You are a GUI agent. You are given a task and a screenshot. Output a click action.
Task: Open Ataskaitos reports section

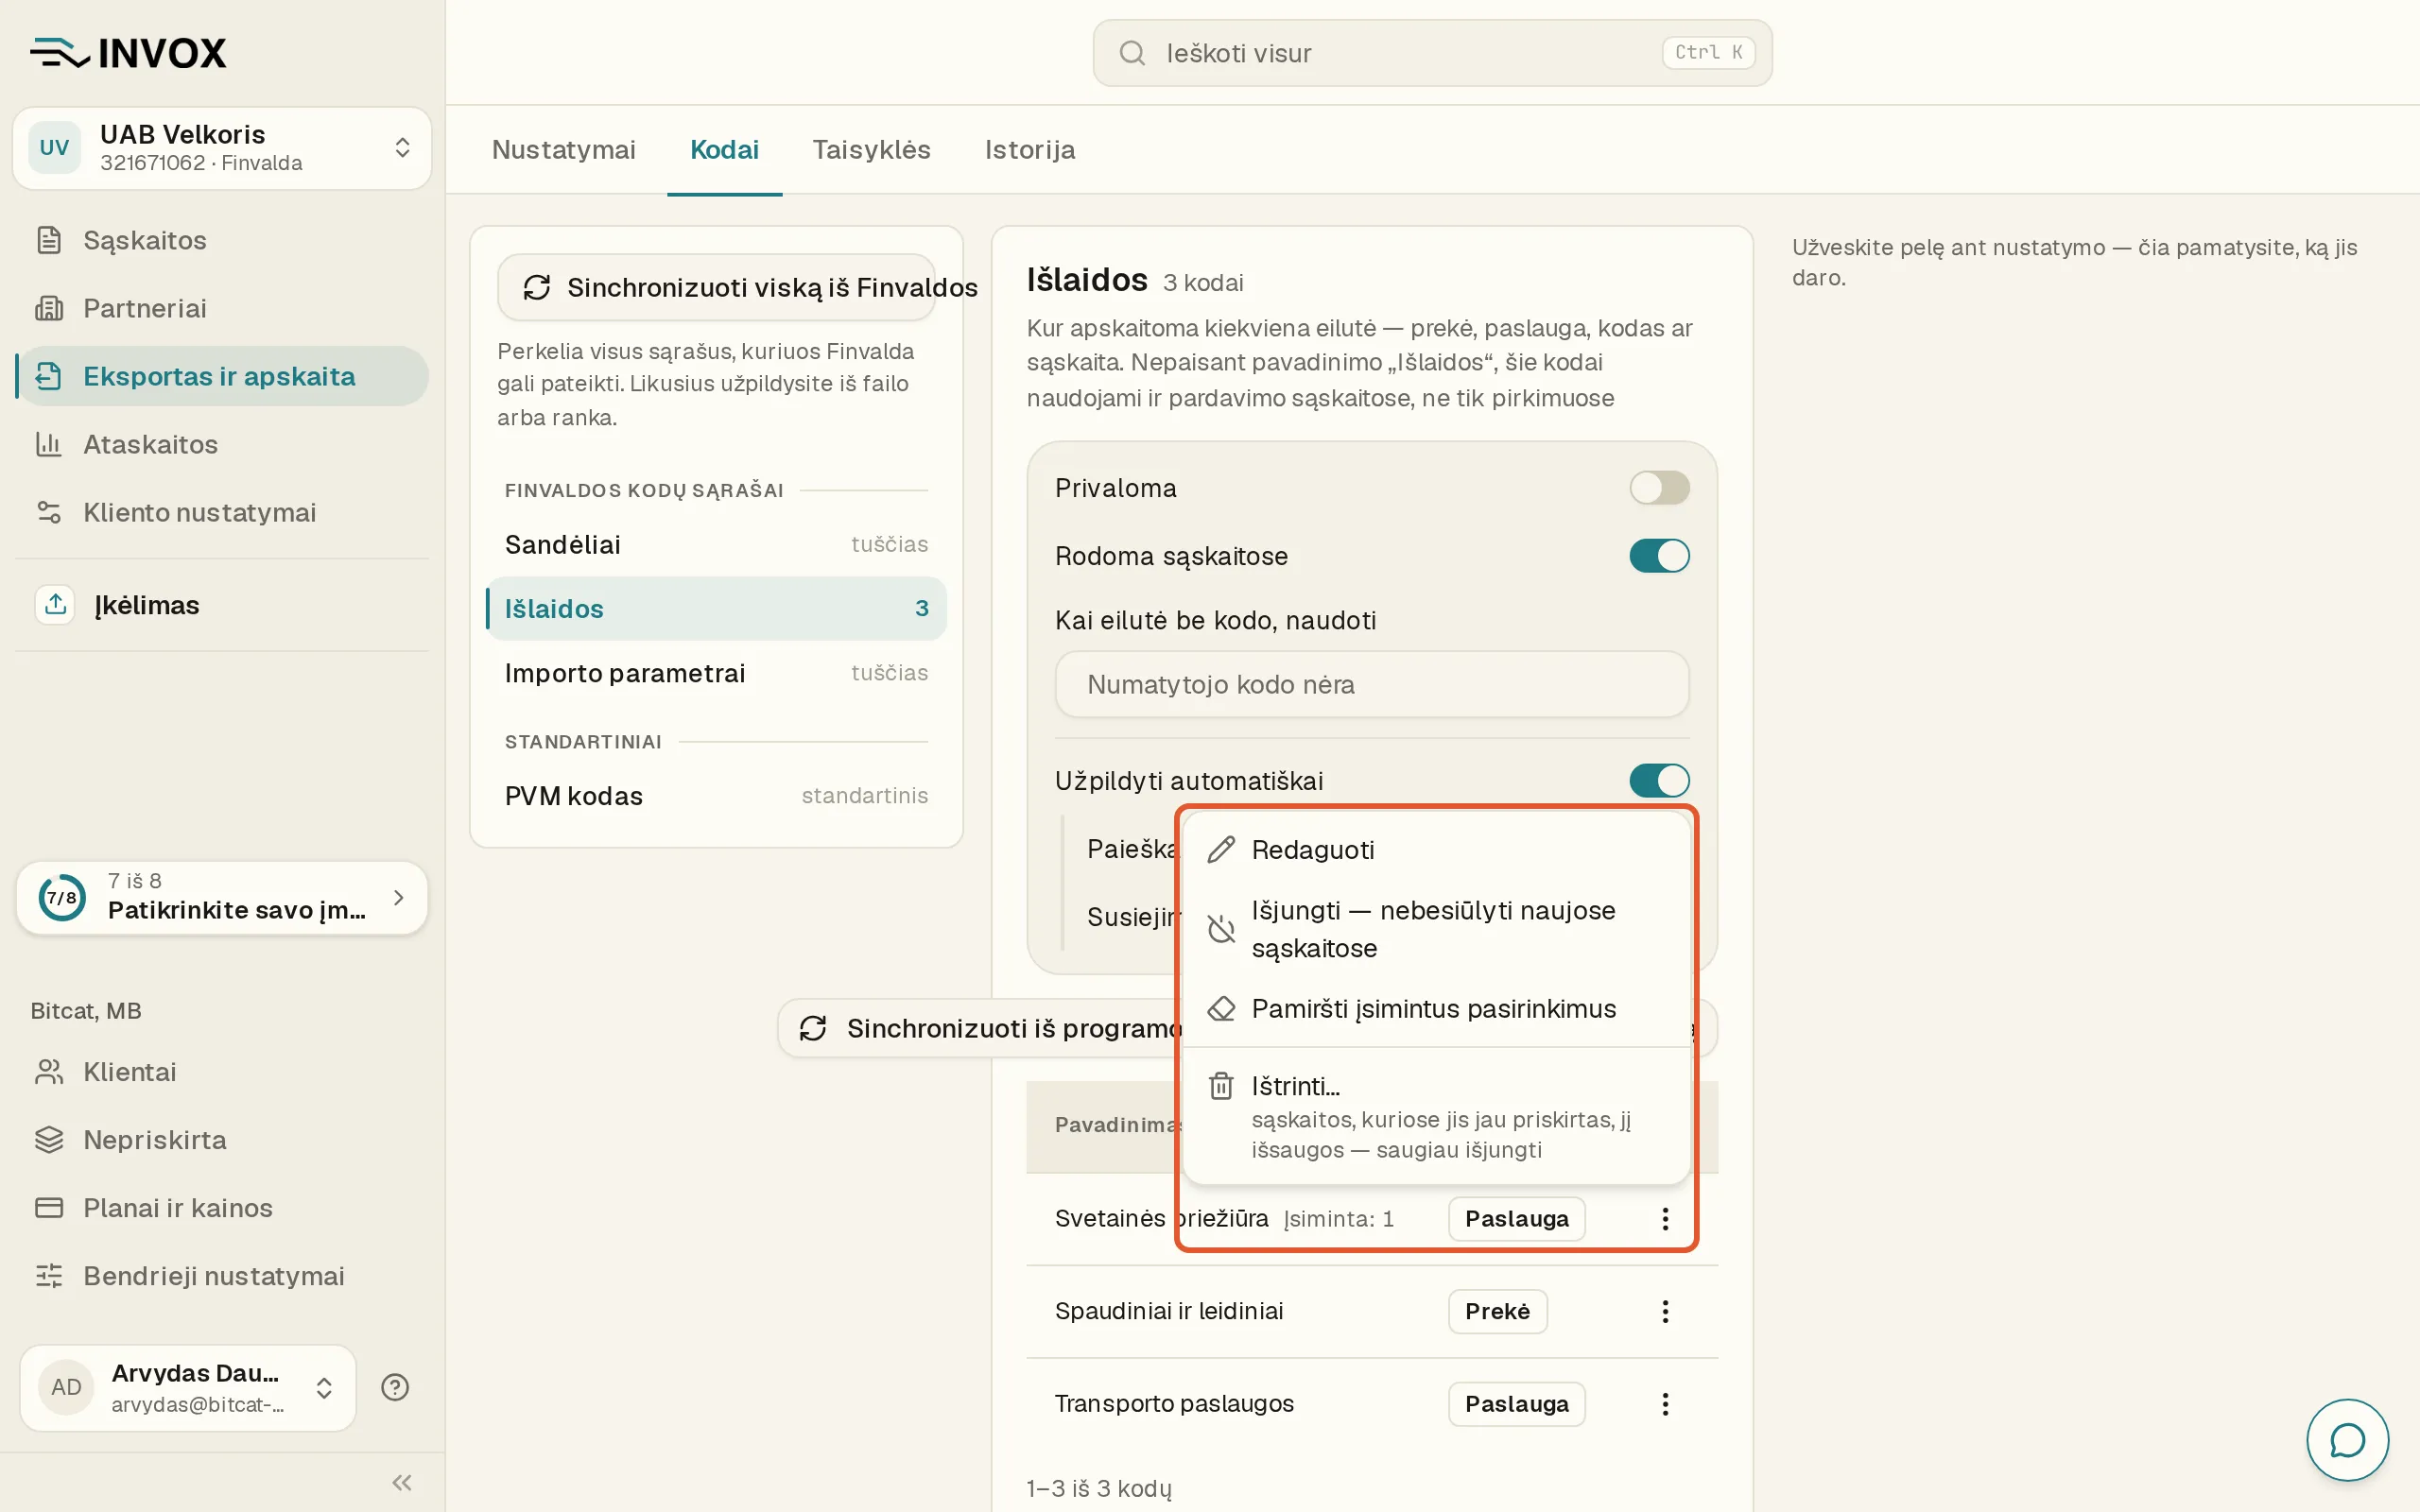point(222,444)
